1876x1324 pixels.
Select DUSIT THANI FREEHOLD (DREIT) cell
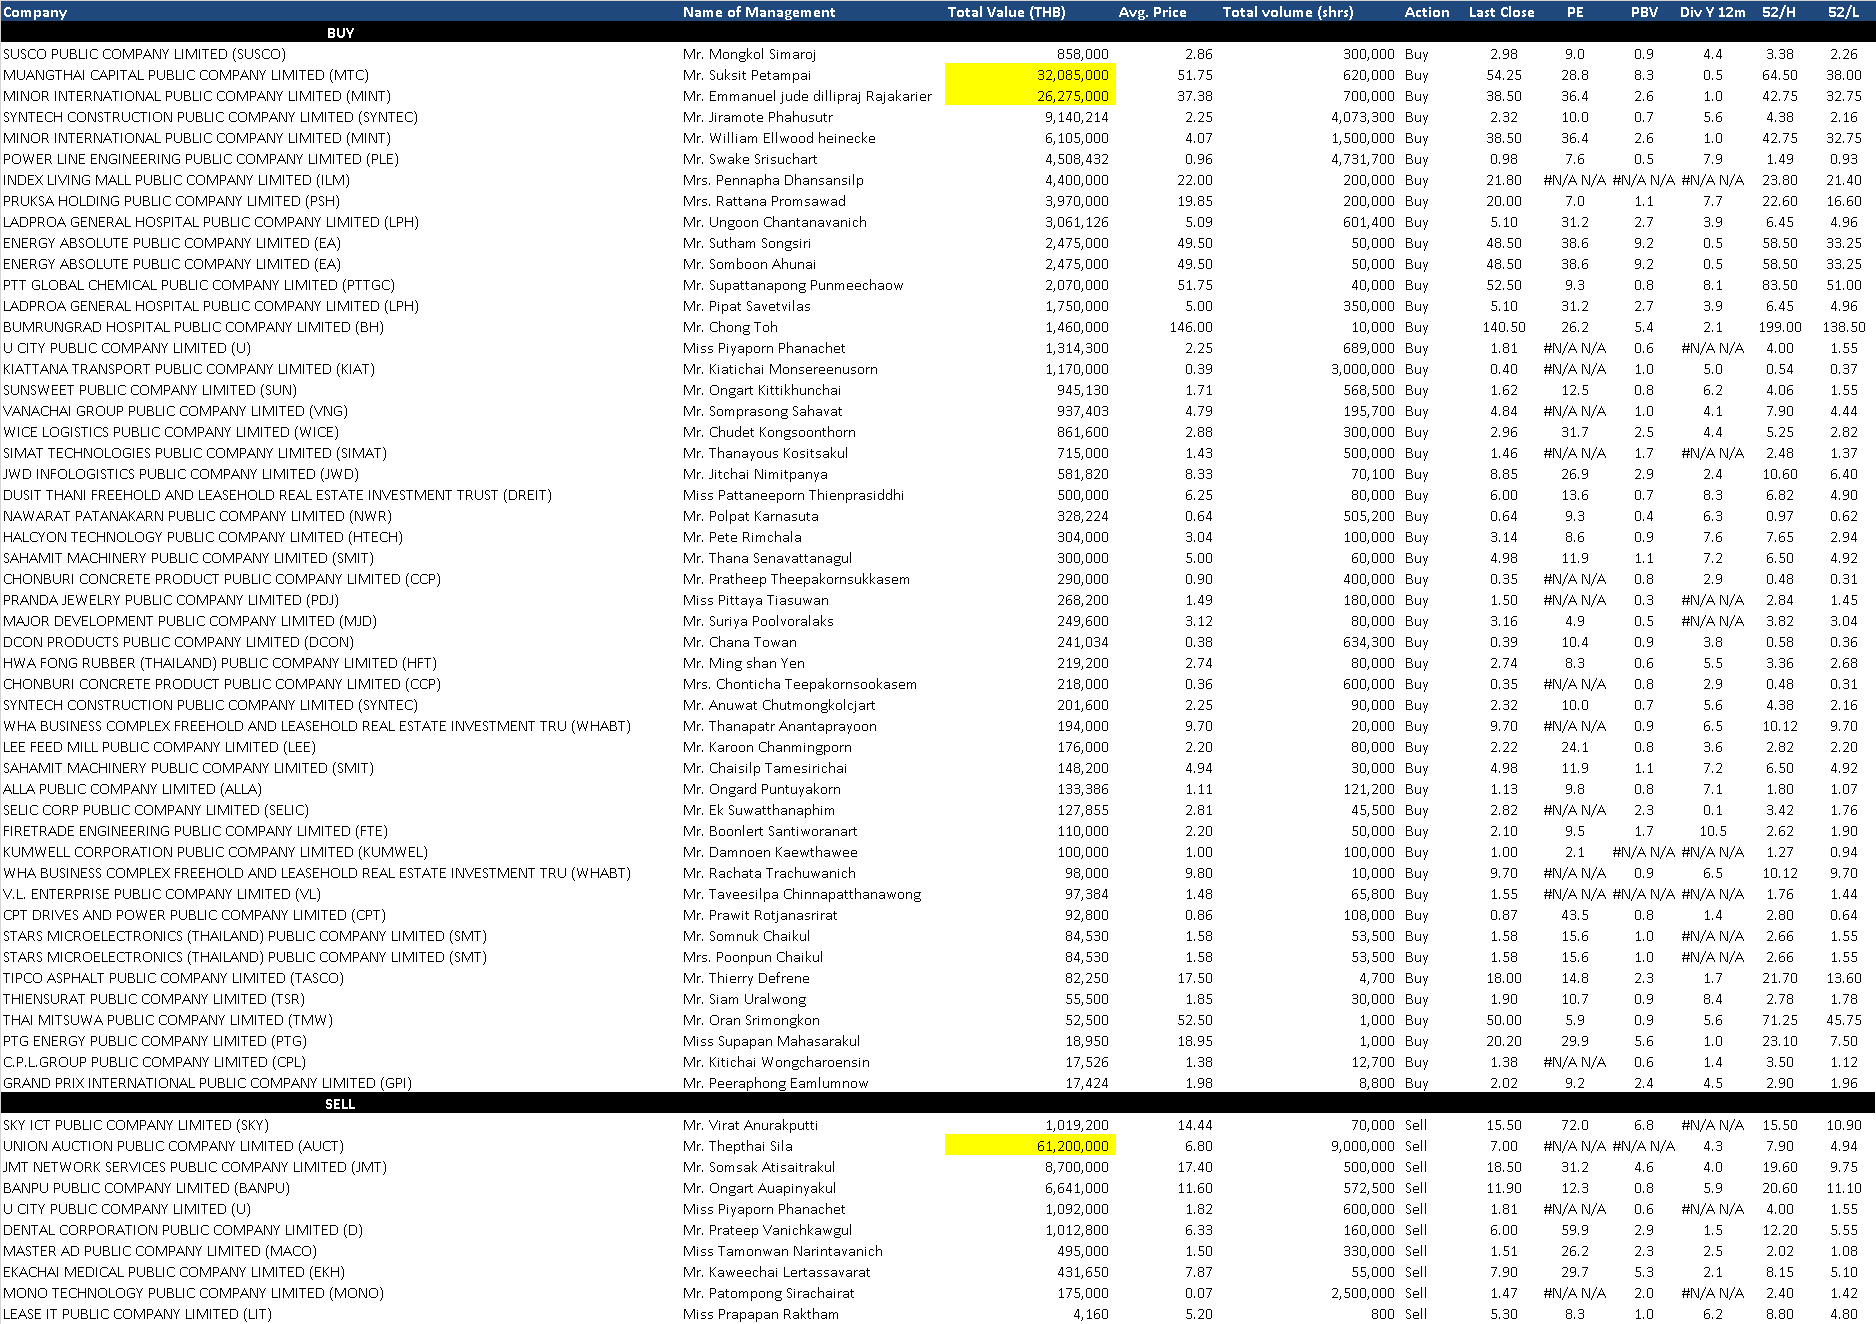point(277,495)
